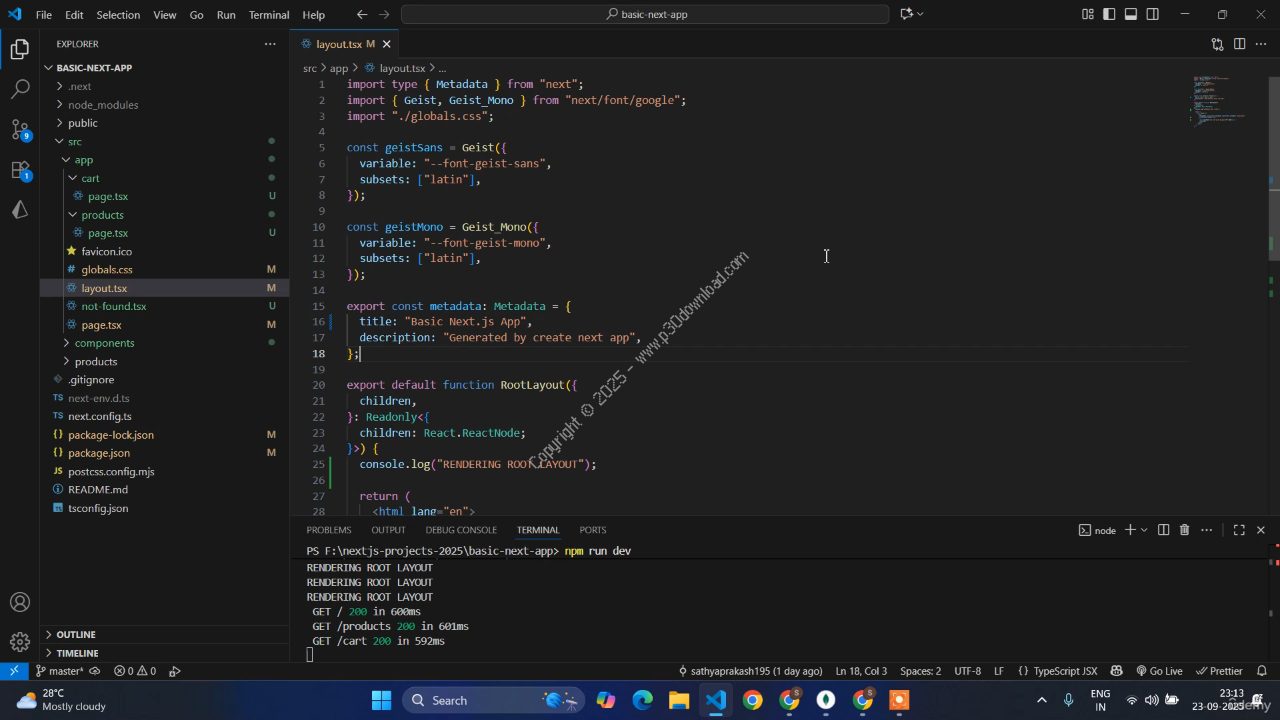Collapse the cart folder

tap(90, 178)
